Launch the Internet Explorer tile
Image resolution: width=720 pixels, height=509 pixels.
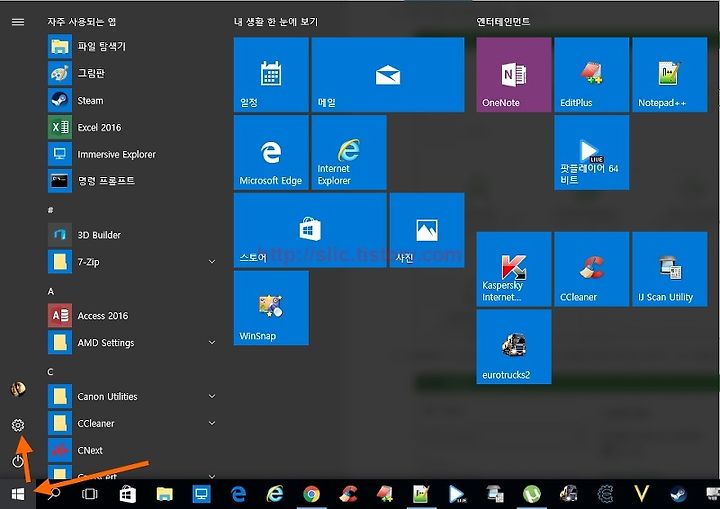click(349, 152)
